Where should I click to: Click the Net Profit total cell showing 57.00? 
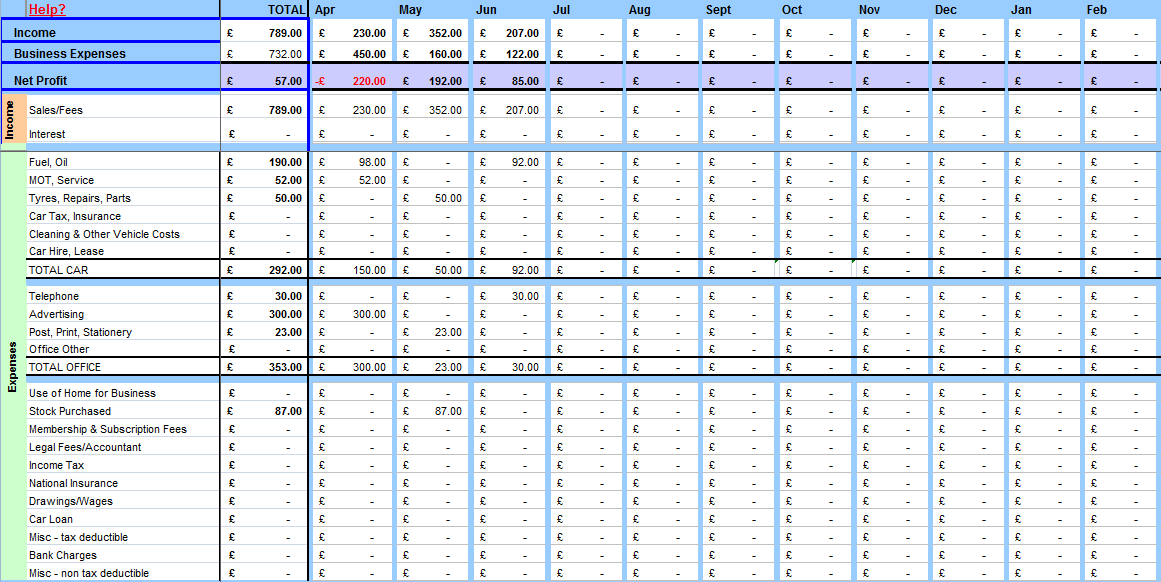(265, 81)
